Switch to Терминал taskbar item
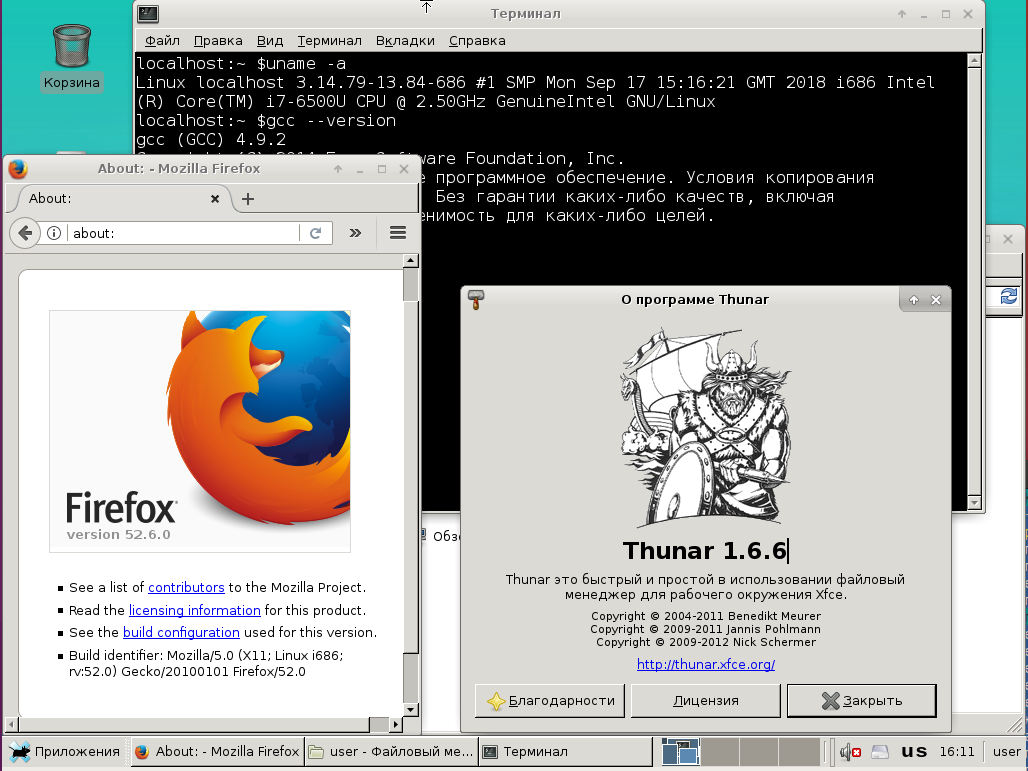Viewport: 1028px width, 771px height. tap(565, 751)
